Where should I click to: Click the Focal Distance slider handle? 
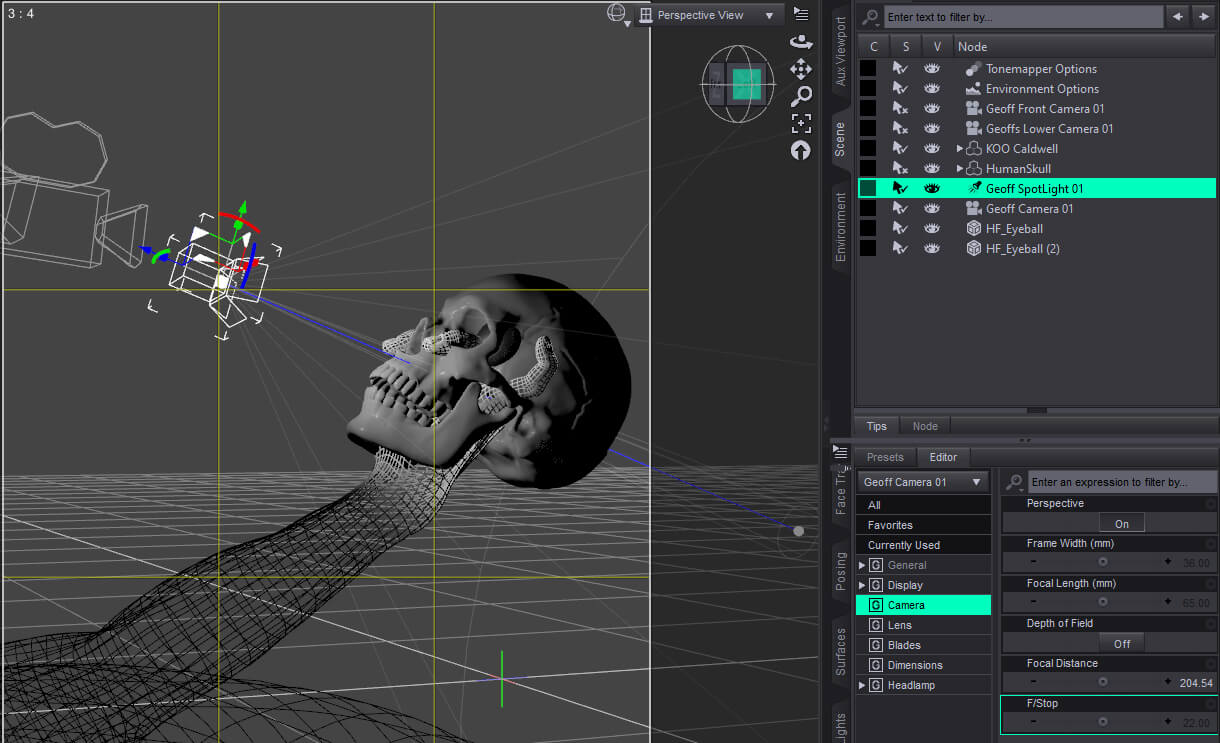pos(1103,682)
